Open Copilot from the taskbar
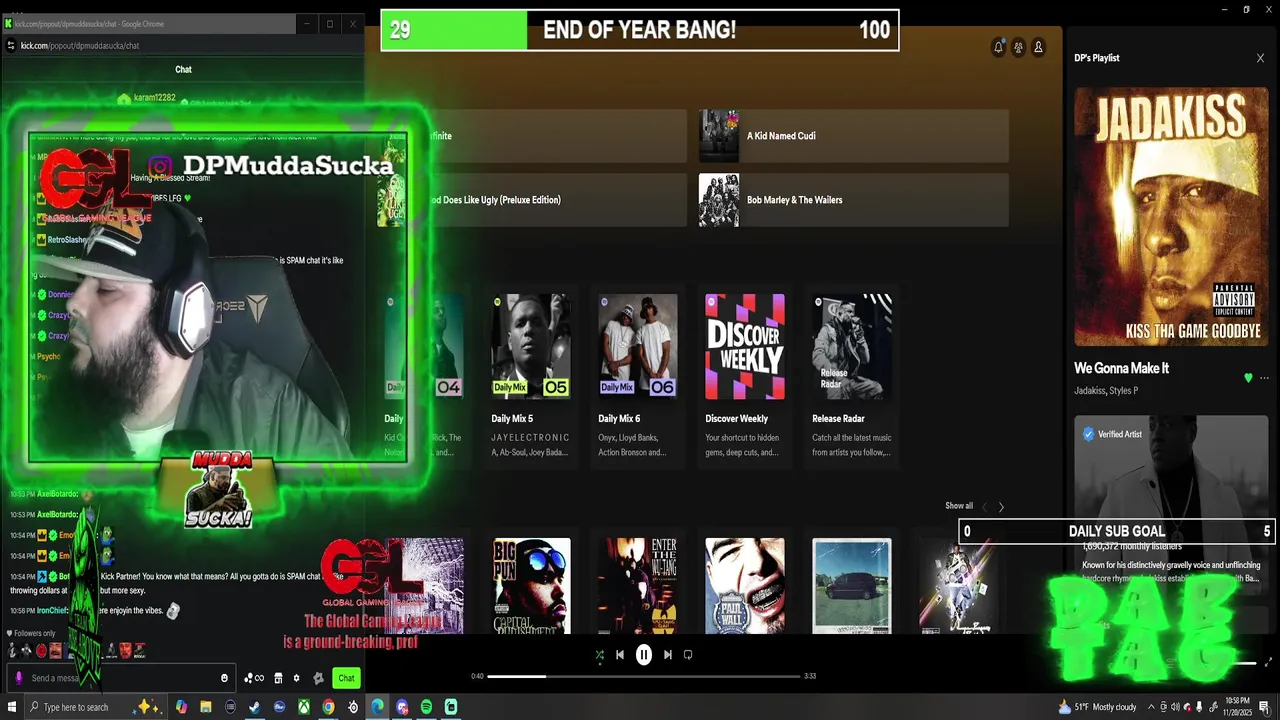This screenshot has height=720, width=1280. point(181,707)
